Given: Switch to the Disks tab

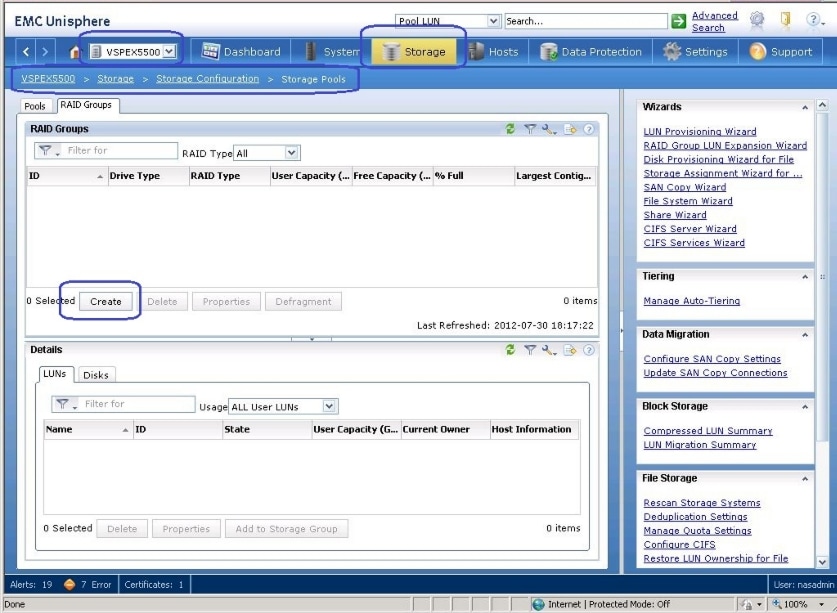Looking at the screenshot, I should pos(96,375).
